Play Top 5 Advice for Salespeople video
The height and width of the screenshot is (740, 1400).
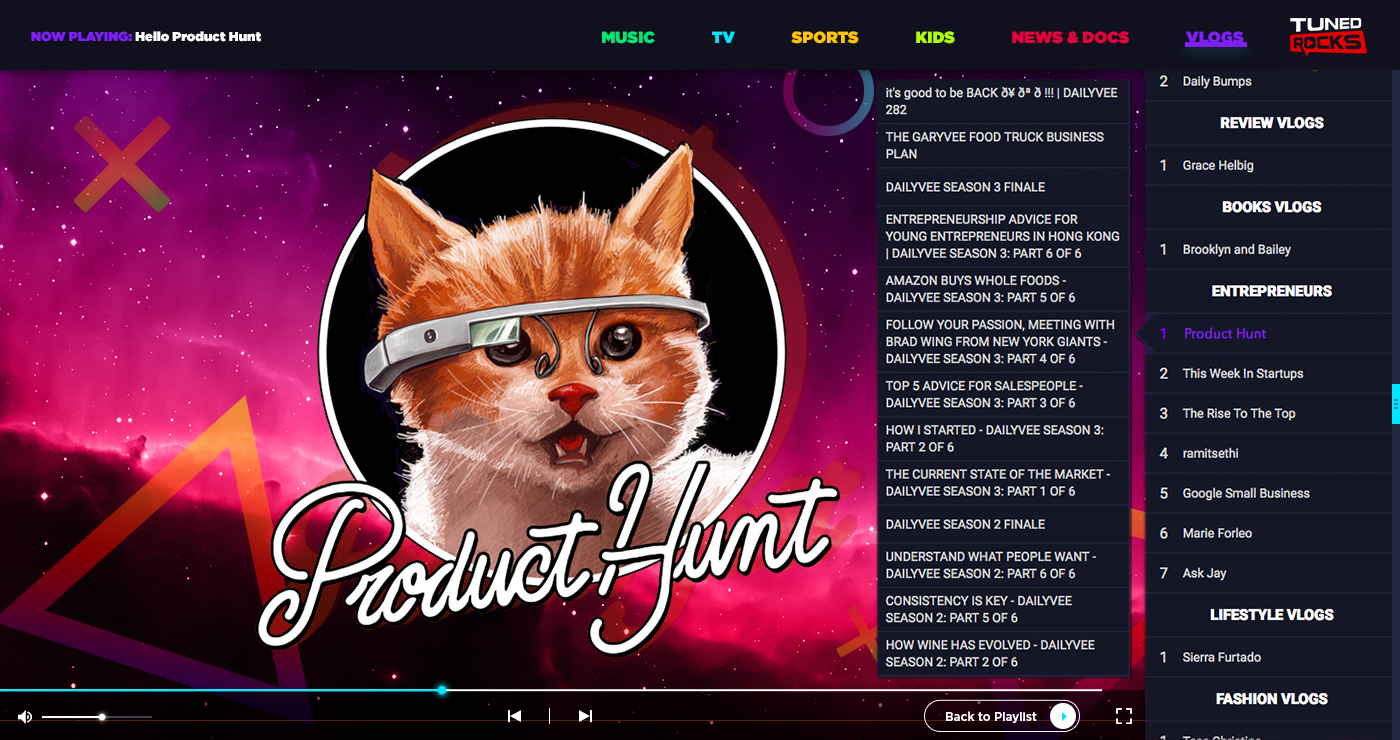[x=1003, y=394]
